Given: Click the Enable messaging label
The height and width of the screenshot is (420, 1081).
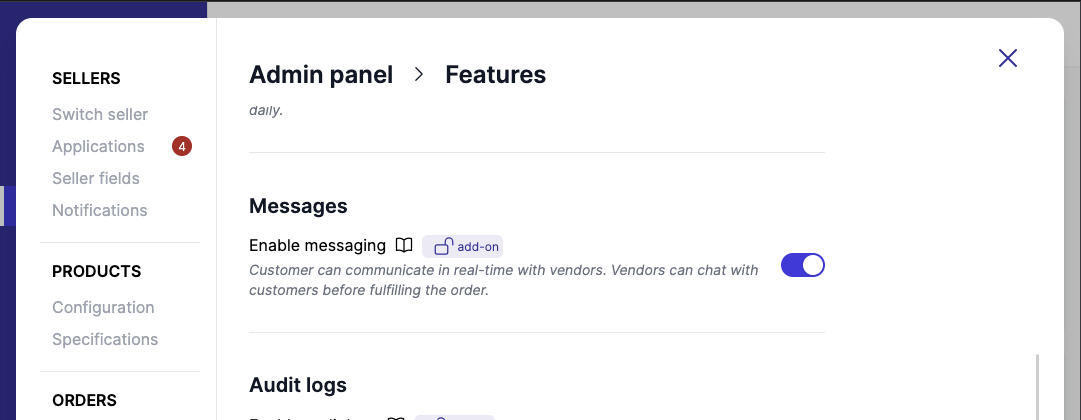Looking at the screenshot, I should point(317,245).
